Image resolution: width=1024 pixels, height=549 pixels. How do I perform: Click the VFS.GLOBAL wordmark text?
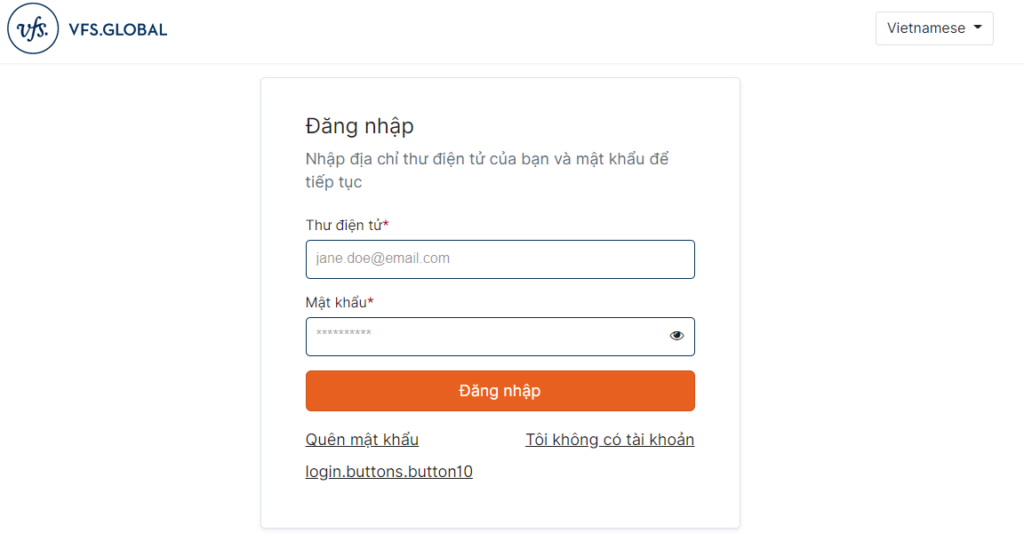coord(118,30)
